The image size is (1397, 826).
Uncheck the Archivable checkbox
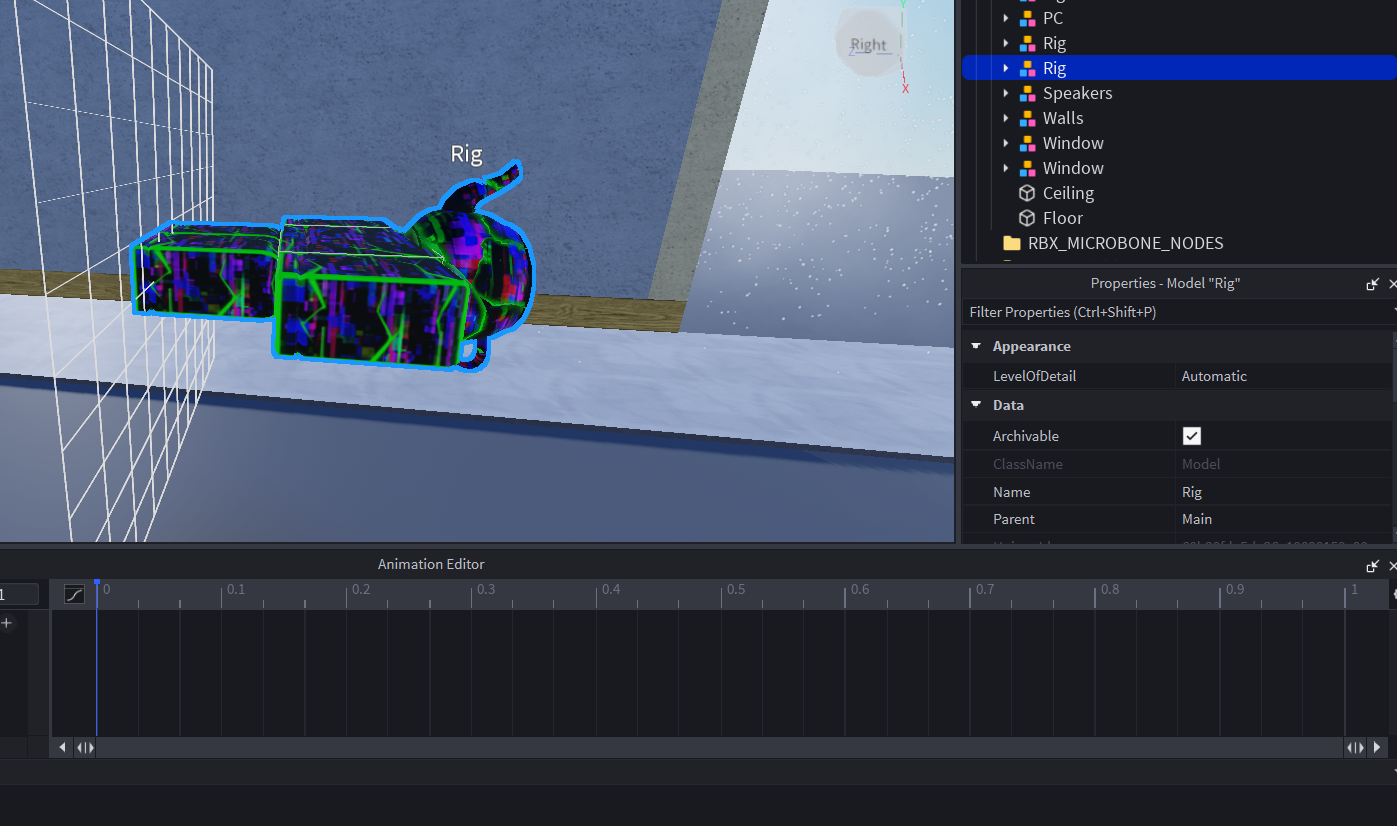[x=1191, y=436]
